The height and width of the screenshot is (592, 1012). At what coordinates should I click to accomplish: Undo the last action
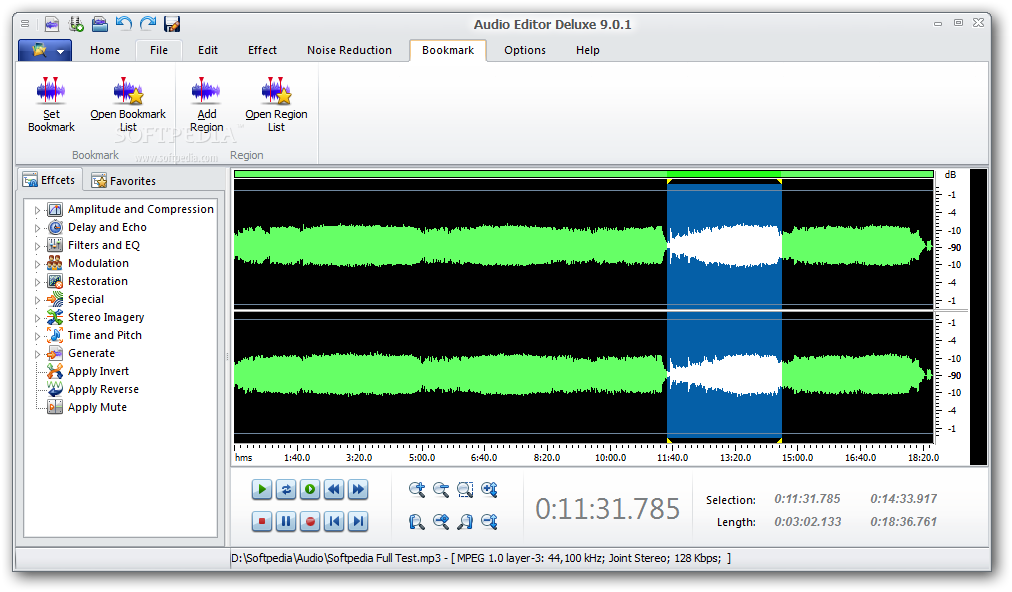coord(123,24)
